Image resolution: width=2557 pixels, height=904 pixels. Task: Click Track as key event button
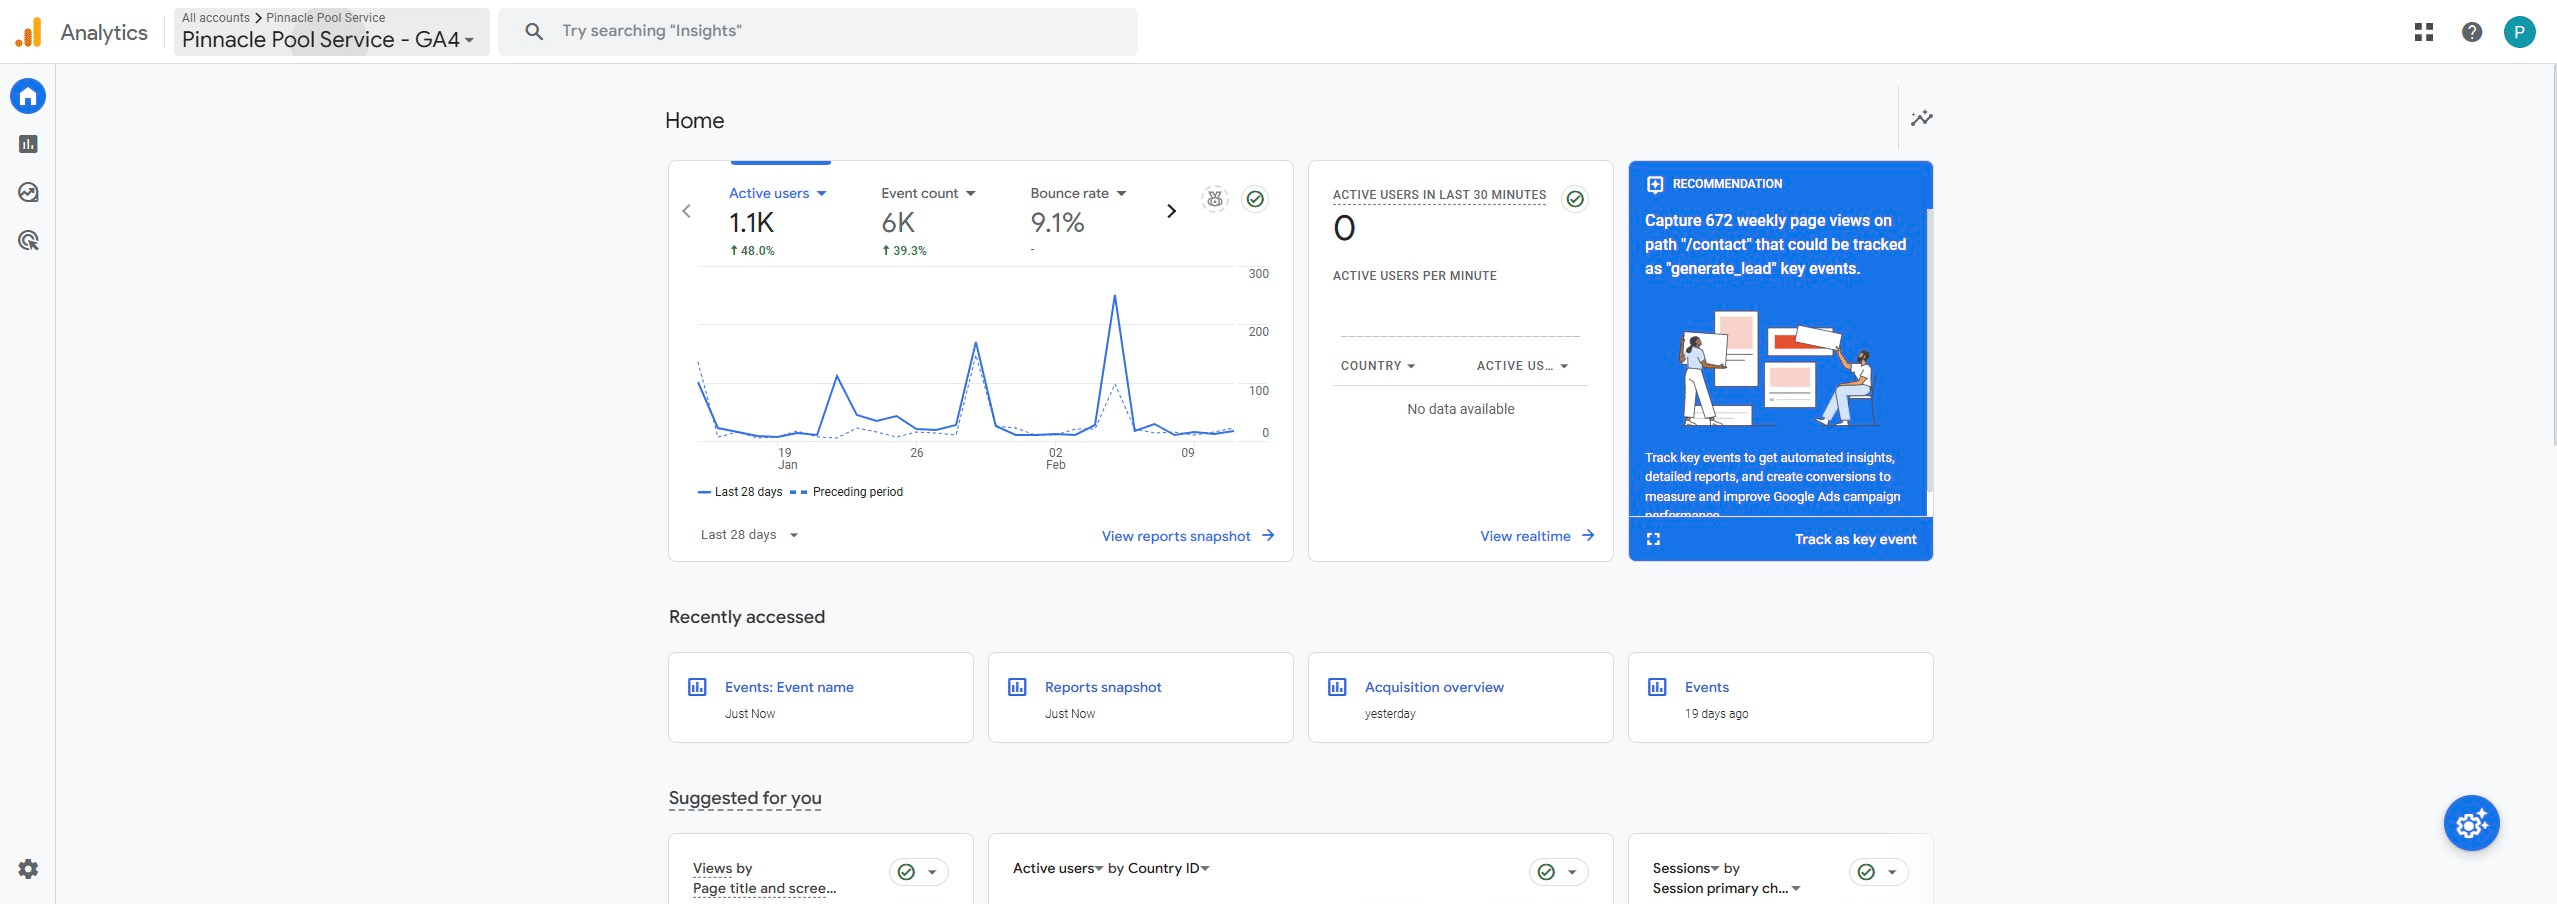tap(1855, 539)
